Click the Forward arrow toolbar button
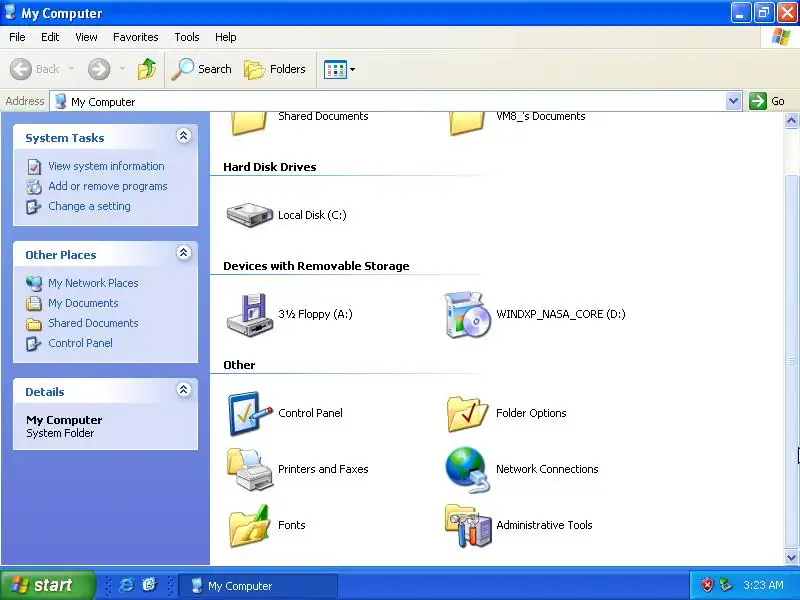800x600 pixels. [x=99, y=69]
